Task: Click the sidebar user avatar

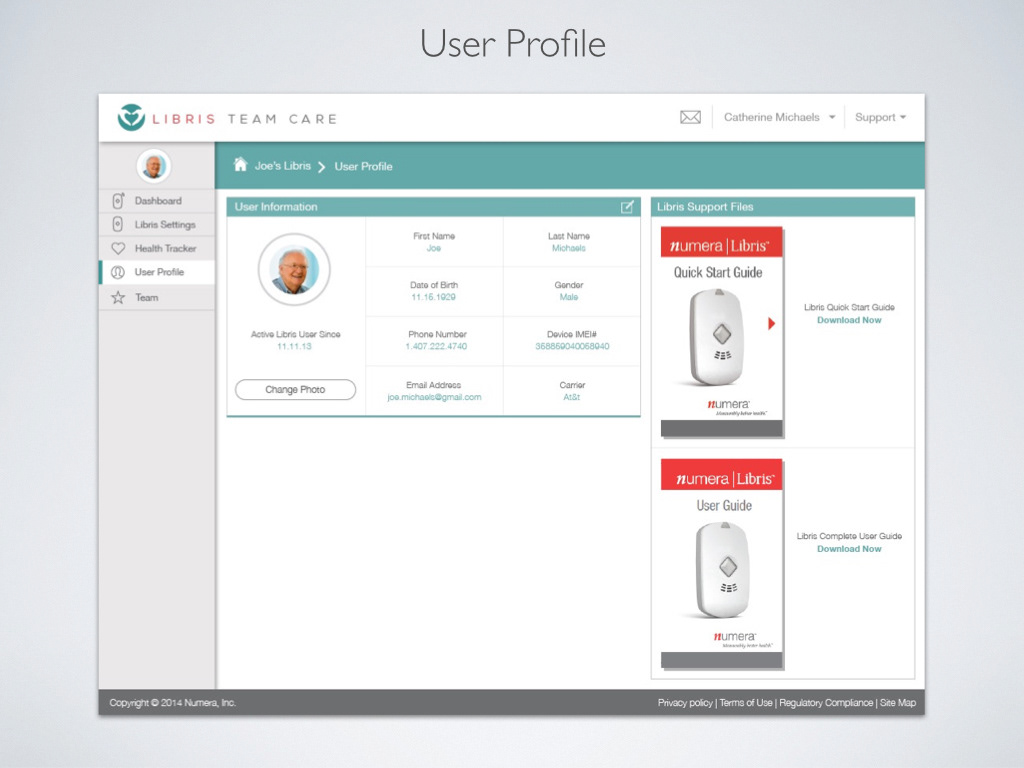Action: [154, 166]
